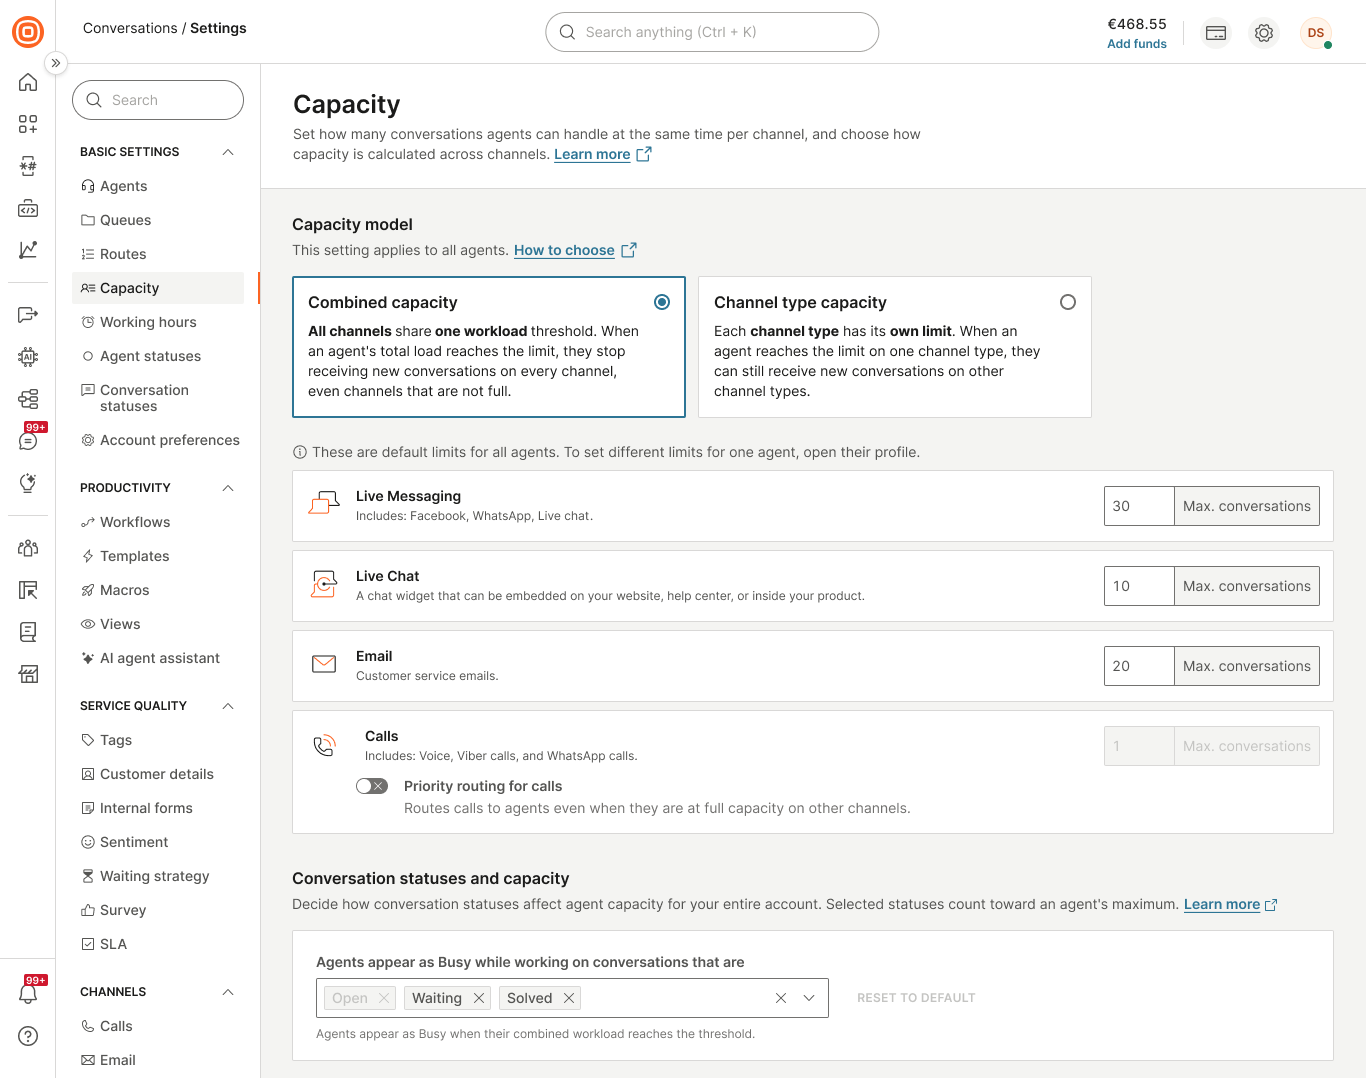Open the billing card icon in header

coord(1216,33)
